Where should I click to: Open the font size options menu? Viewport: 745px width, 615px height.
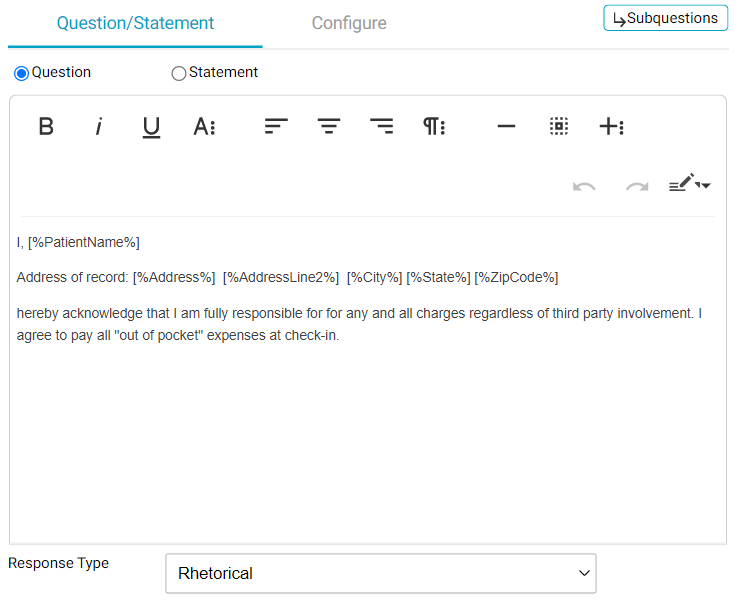pos(204,127)
